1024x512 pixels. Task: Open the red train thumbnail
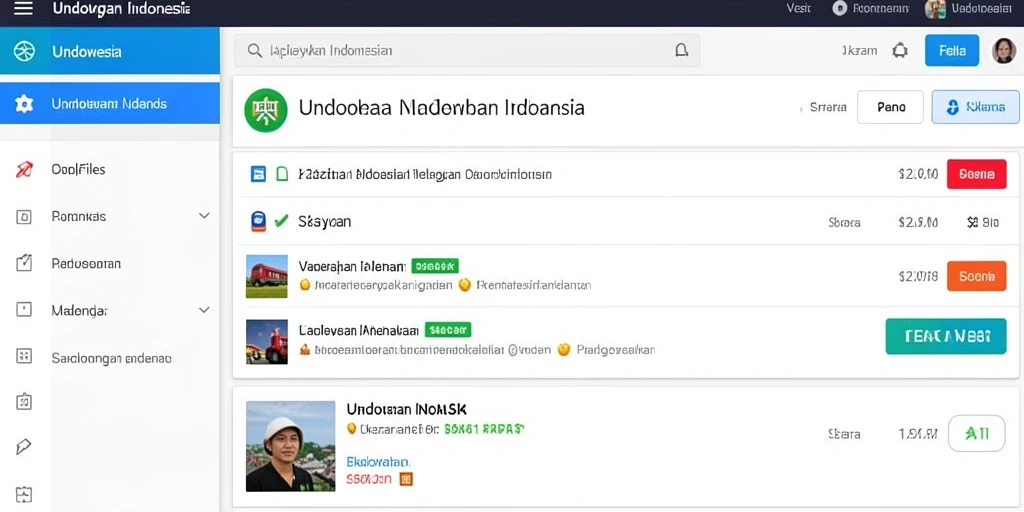point(266,276)
